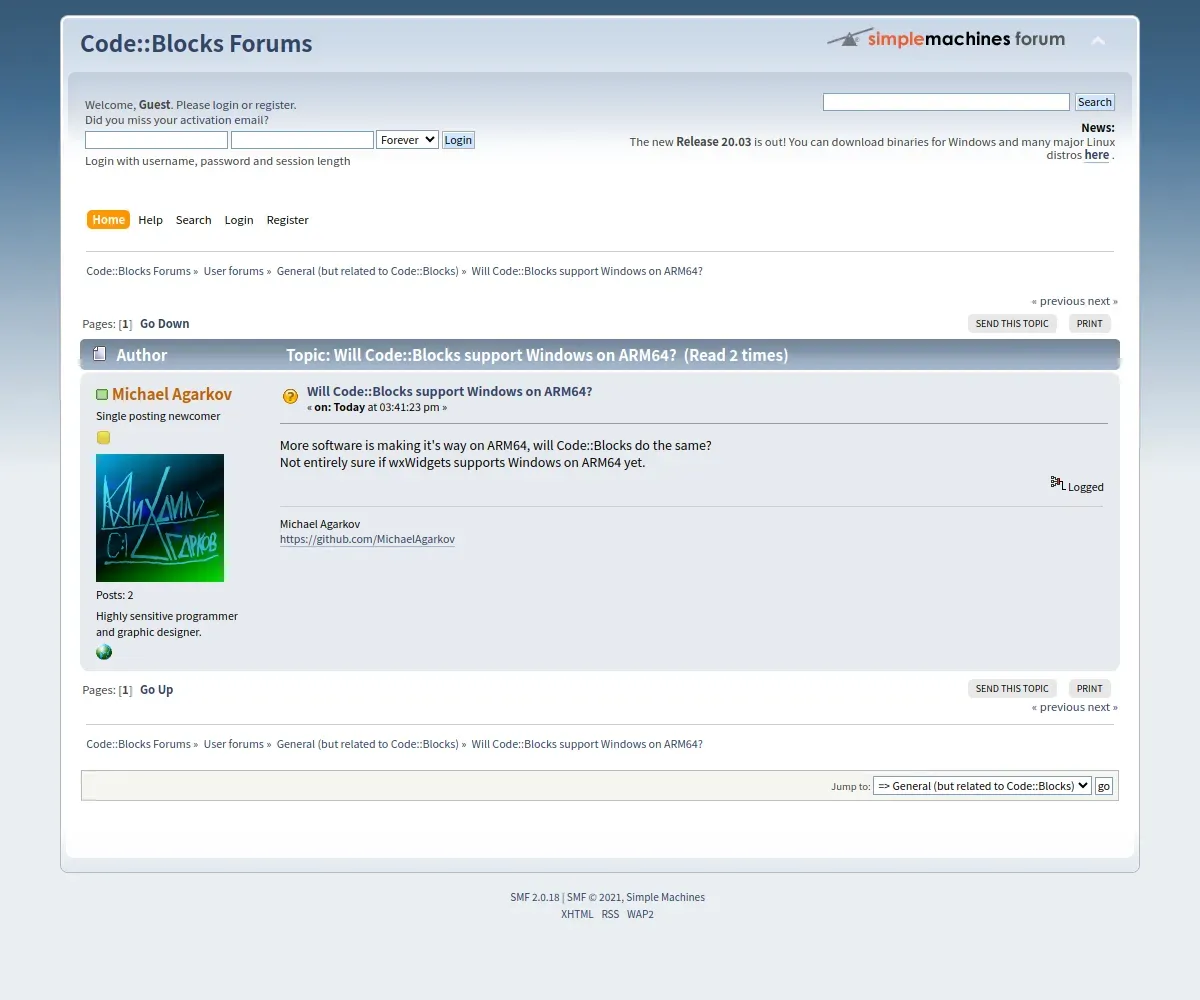Image resolution: width=1200 pixels, height=1000 pixels.
Task: Click the Search button at top right
Action: (x=1094, y=102)
